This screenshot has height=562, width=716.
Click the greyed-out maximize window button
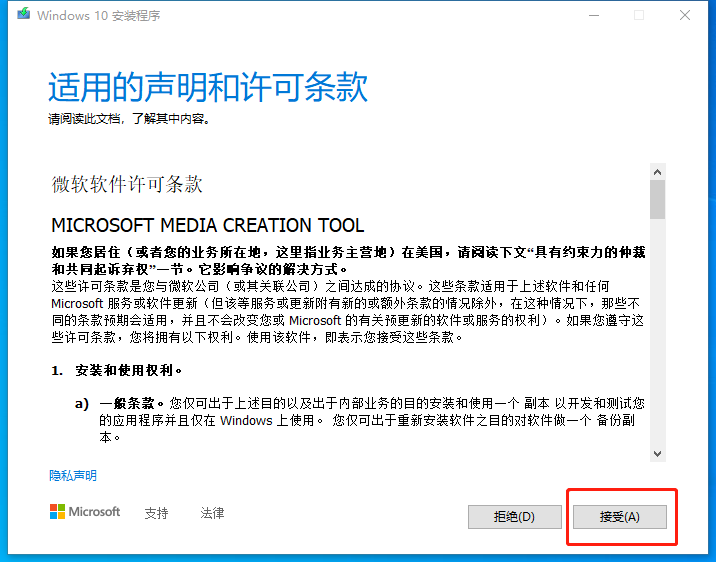coord(639,15)
